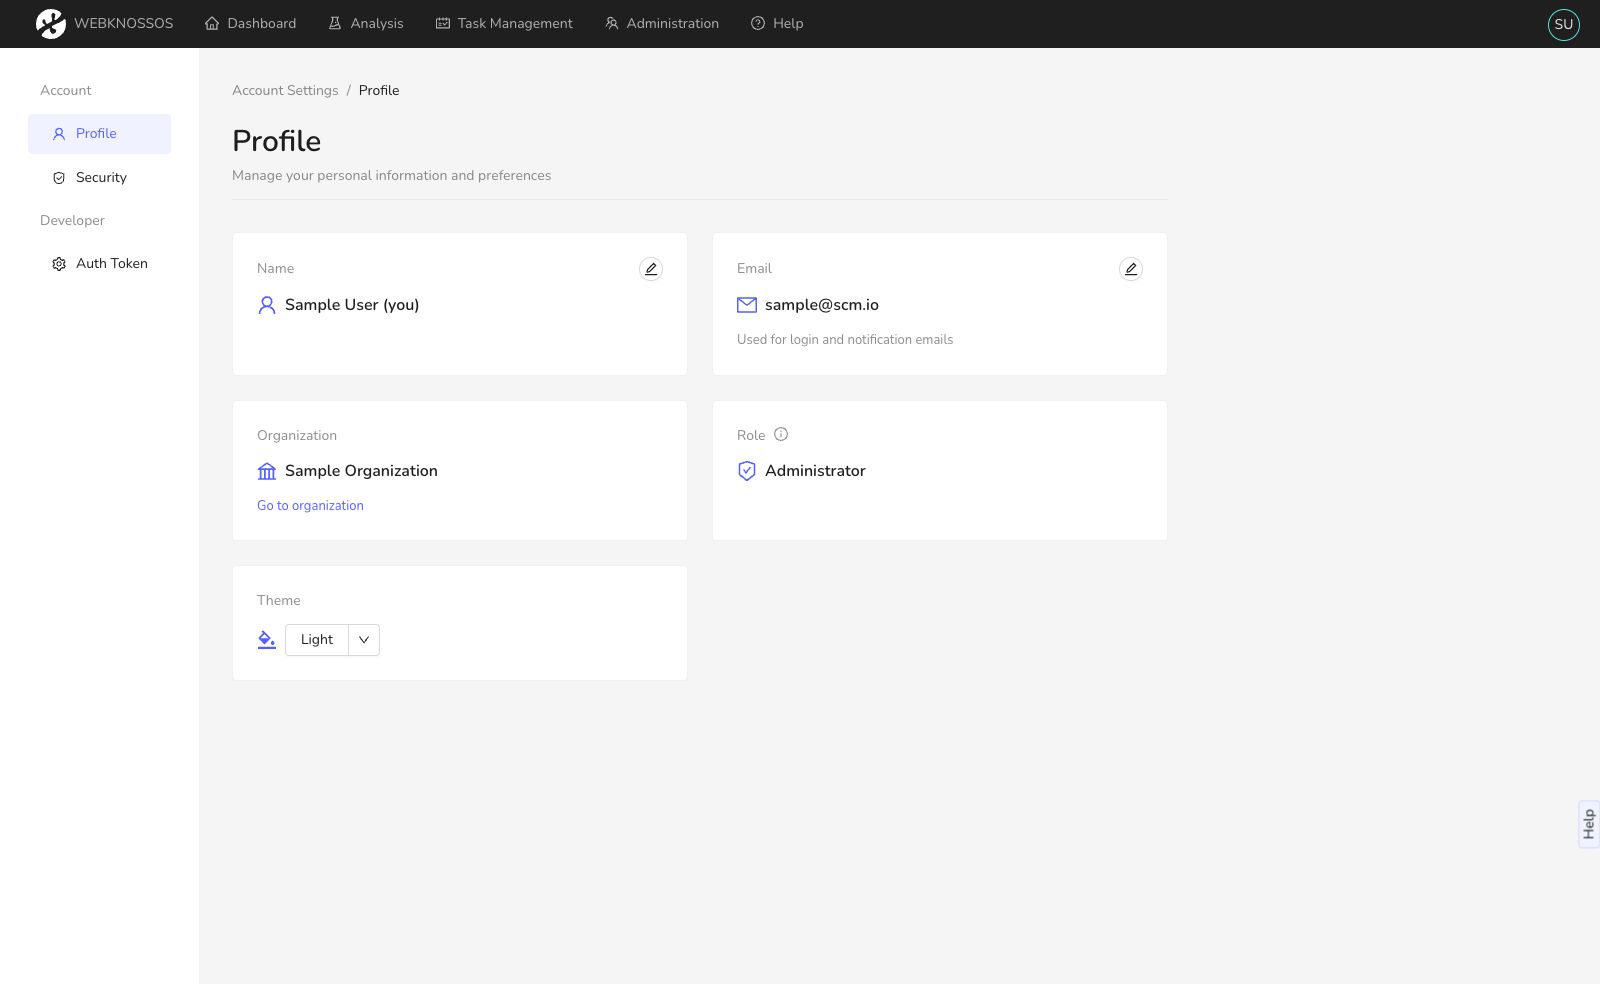Select Profile in the account sidebar
Screen dimensions: 1600x1000
pos(99,134)
